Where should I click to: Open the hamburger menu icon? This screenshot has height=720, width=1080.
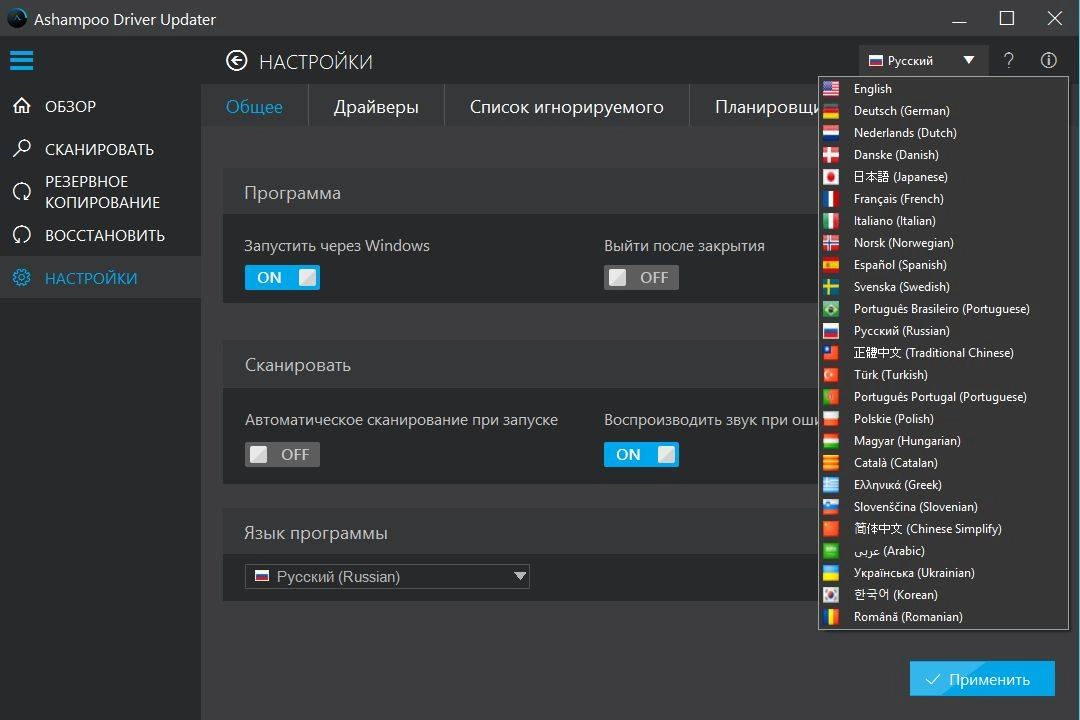[21, 60]
